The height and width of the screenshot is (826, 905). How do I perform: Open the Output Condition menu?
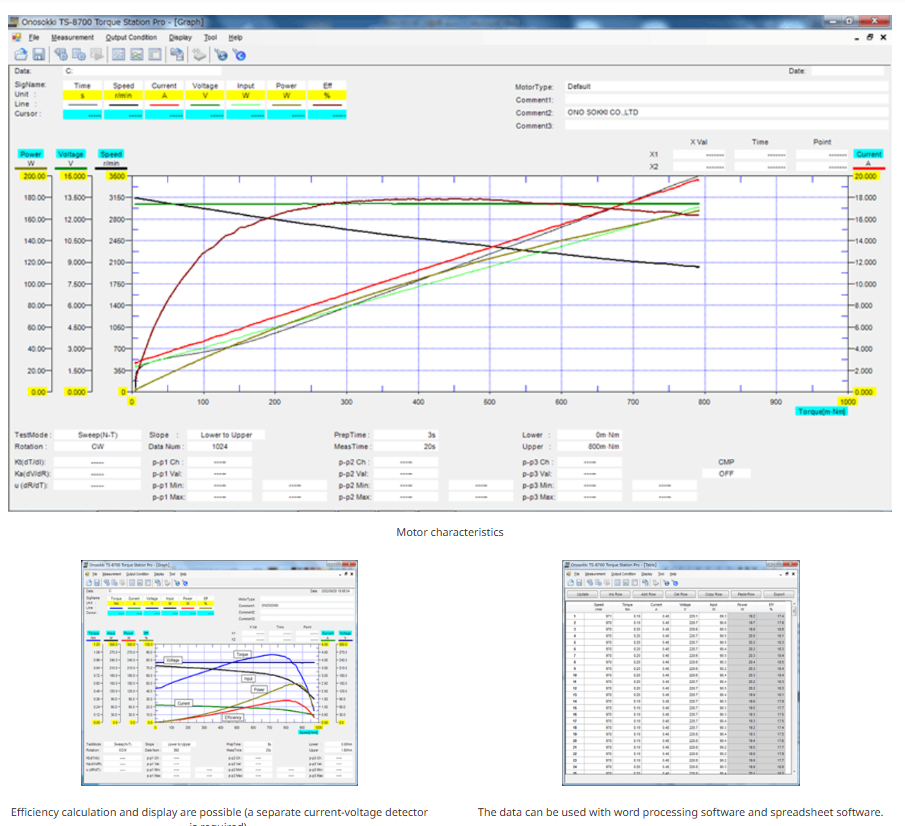click(131, 38)
